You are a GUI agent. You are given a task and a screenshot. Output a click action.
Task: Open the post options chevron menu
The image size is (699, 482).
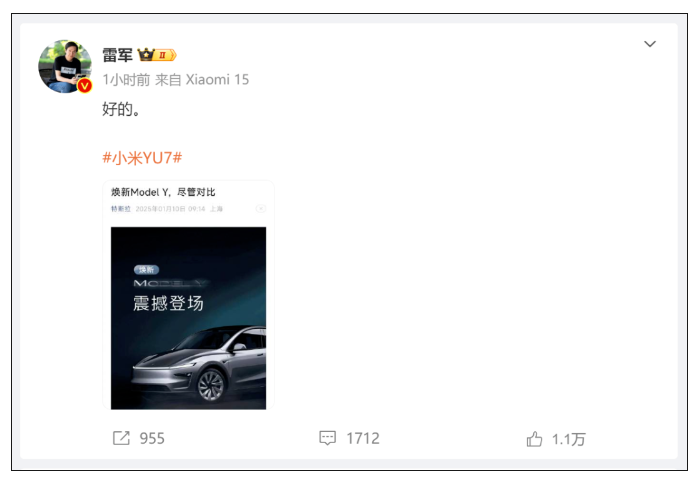pyautogui.click(x=650, y=44)
